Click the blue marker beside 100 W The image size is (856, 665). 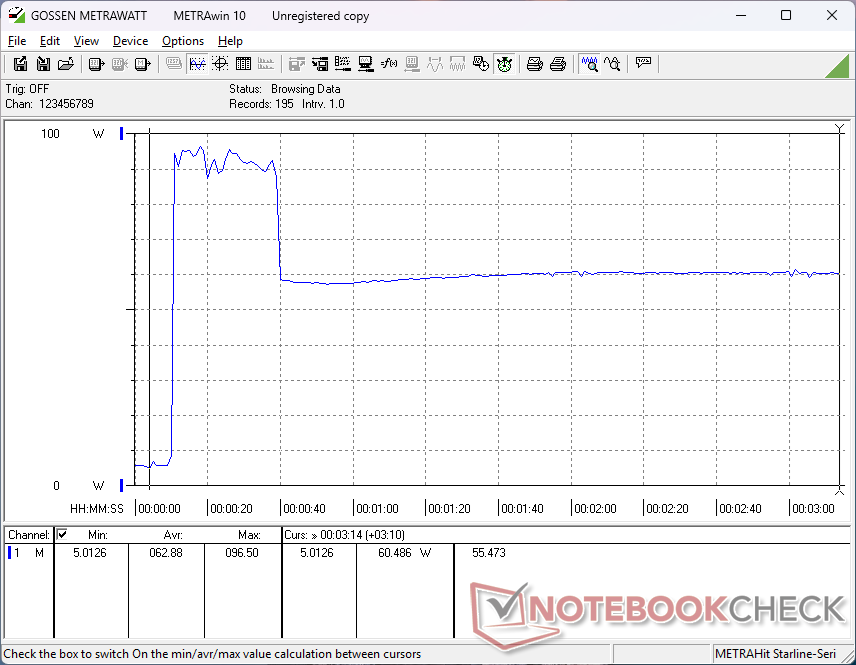pyautogui.click(x=122, y=134)
